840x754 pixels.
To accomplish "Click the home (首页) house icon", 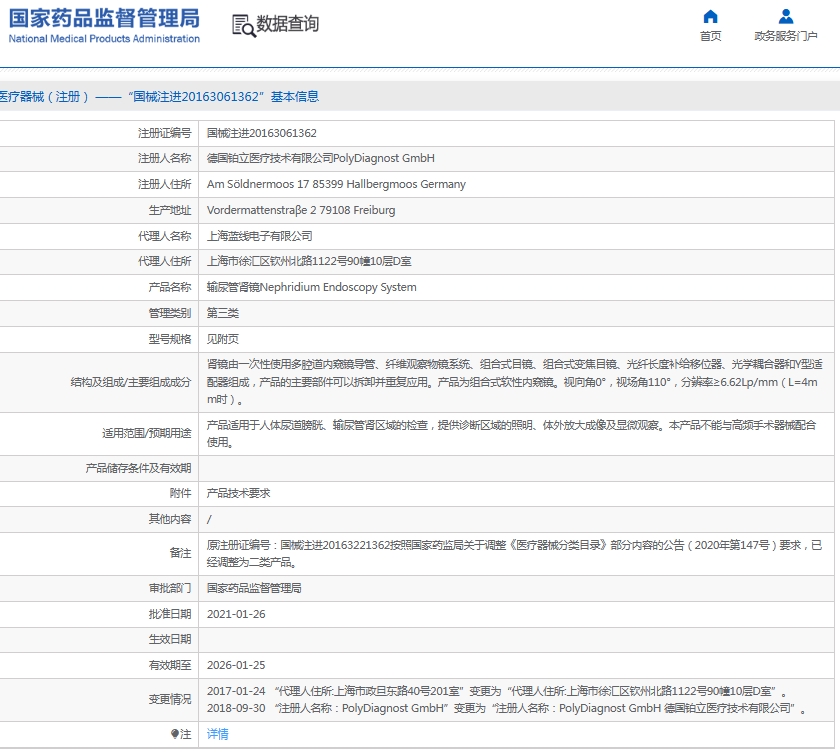I will [710, 17].
